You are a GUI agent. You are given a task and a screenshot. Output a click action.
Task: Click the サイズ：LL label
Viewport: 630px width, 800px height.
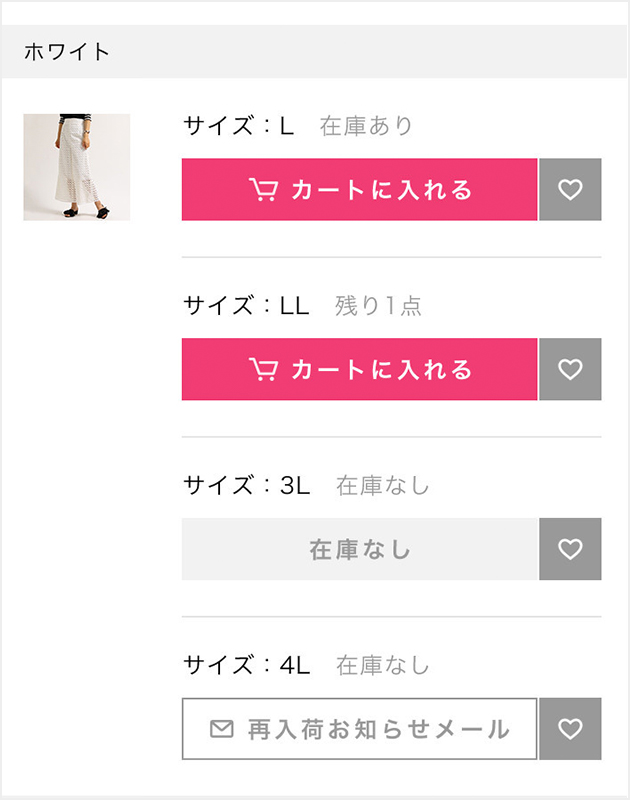coord(246,305)
